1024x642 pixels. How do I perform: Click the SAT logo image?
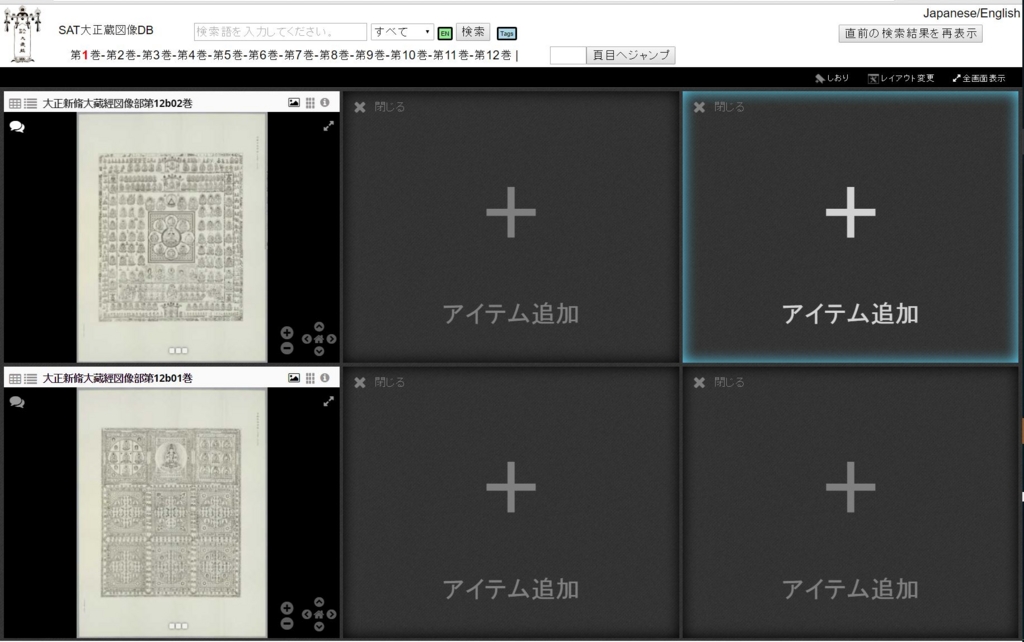tap(23, 35)
